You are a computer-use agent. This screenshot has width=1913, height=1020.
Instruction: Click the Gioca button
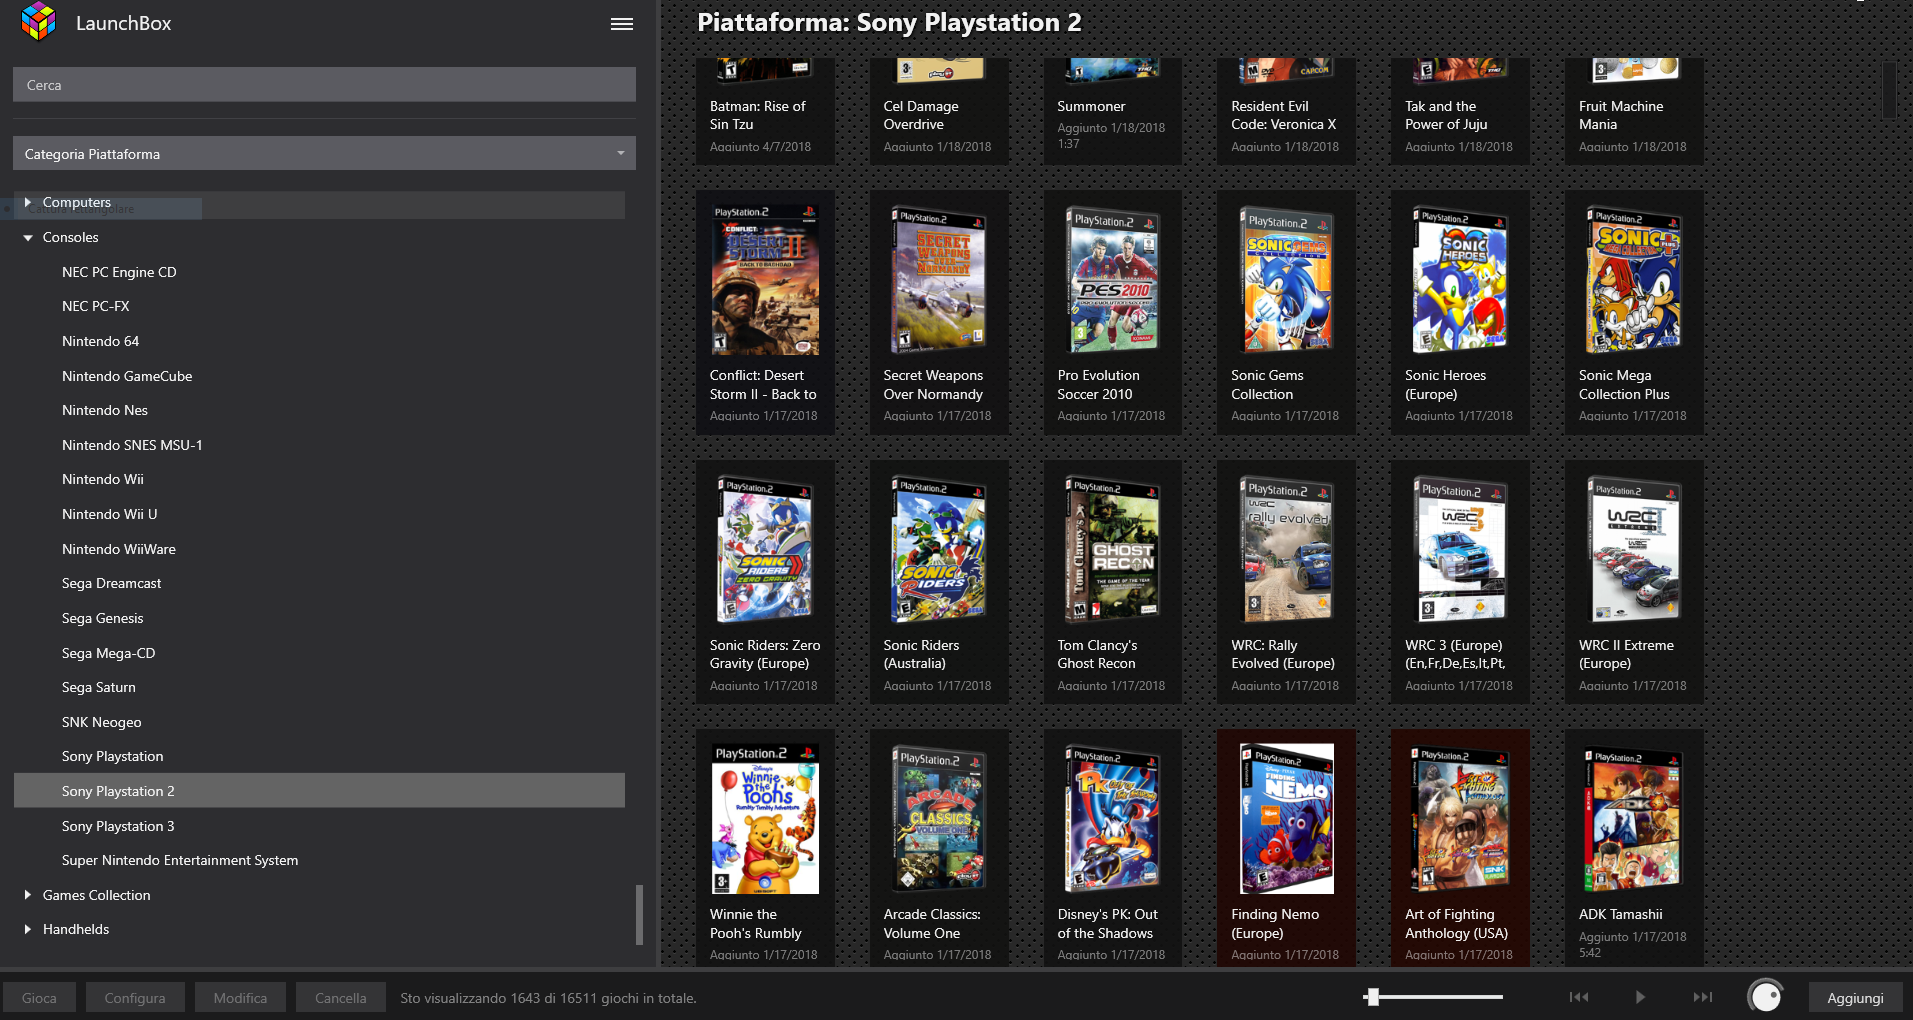click(39, 997)
